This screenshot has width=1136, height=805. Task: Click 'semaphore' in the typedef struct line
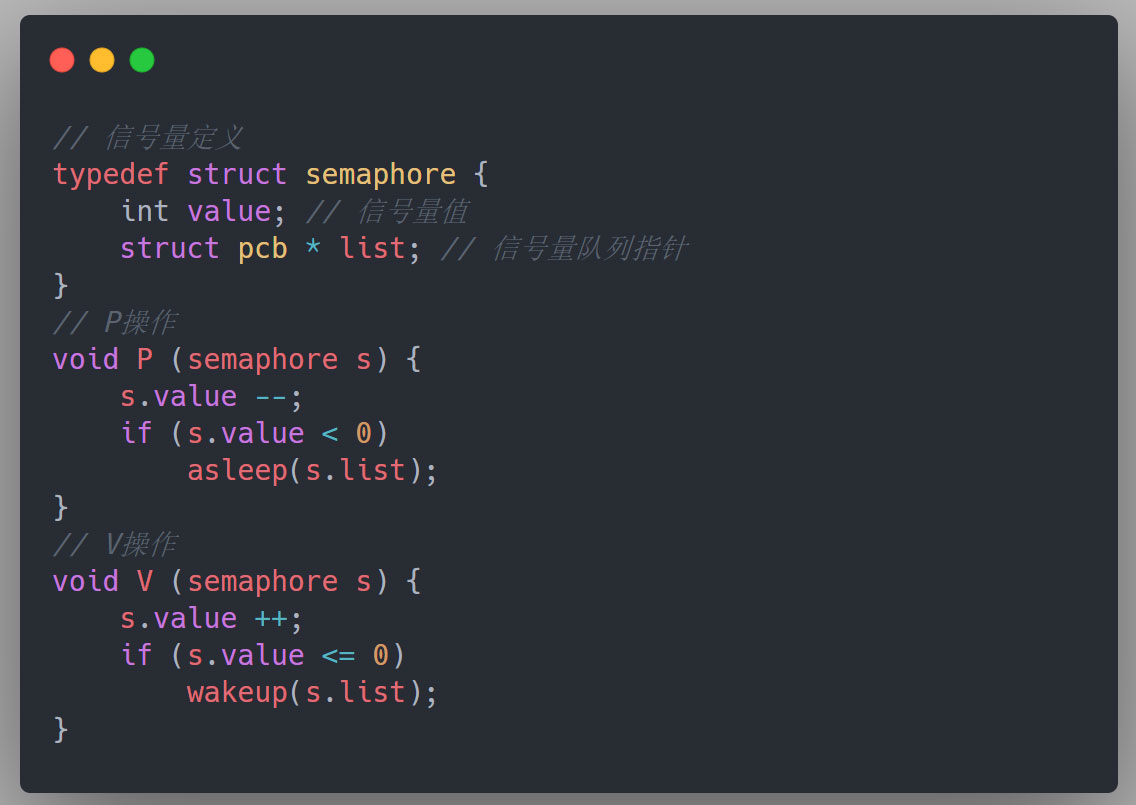(x=380, y=174)
